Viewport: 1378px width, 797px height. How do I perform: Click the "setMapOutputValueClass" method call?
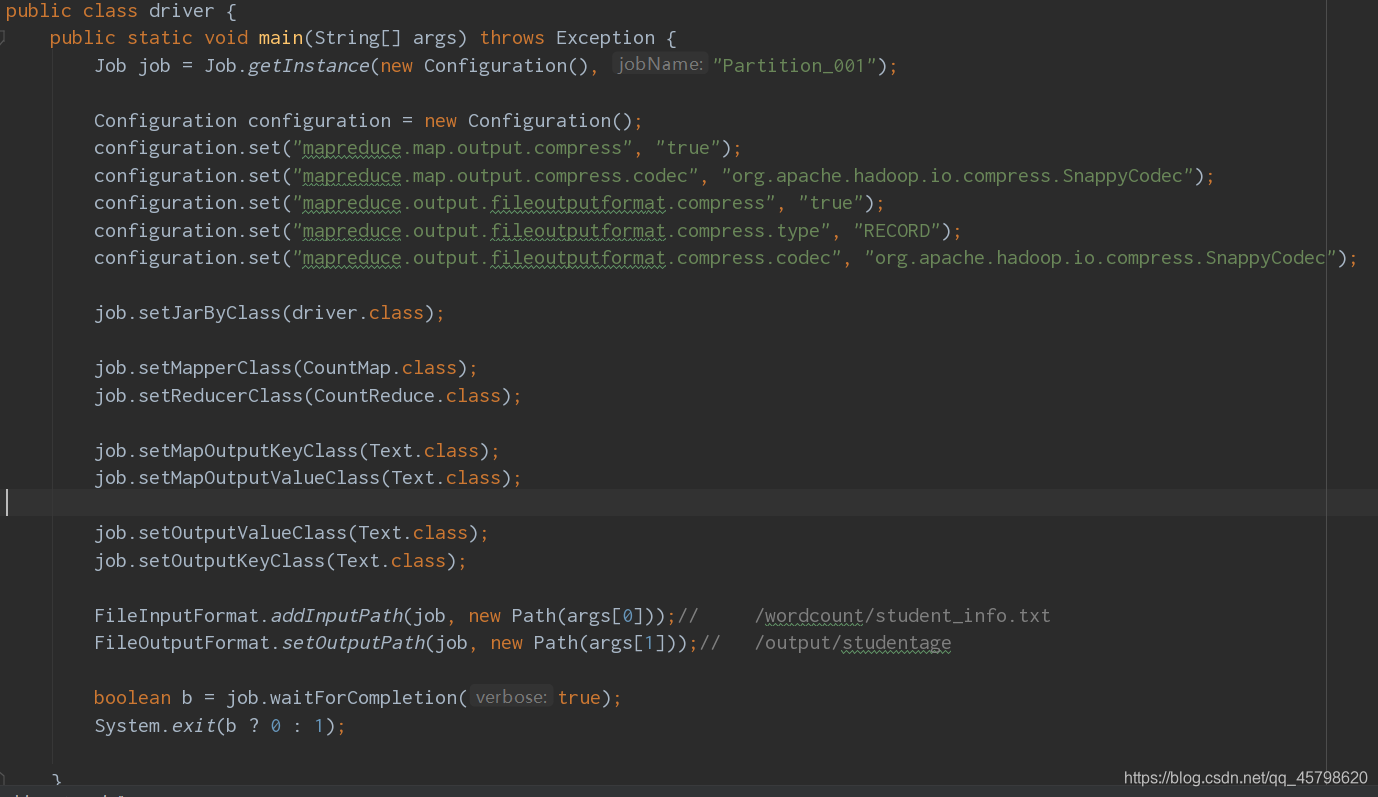pos(259,478)
